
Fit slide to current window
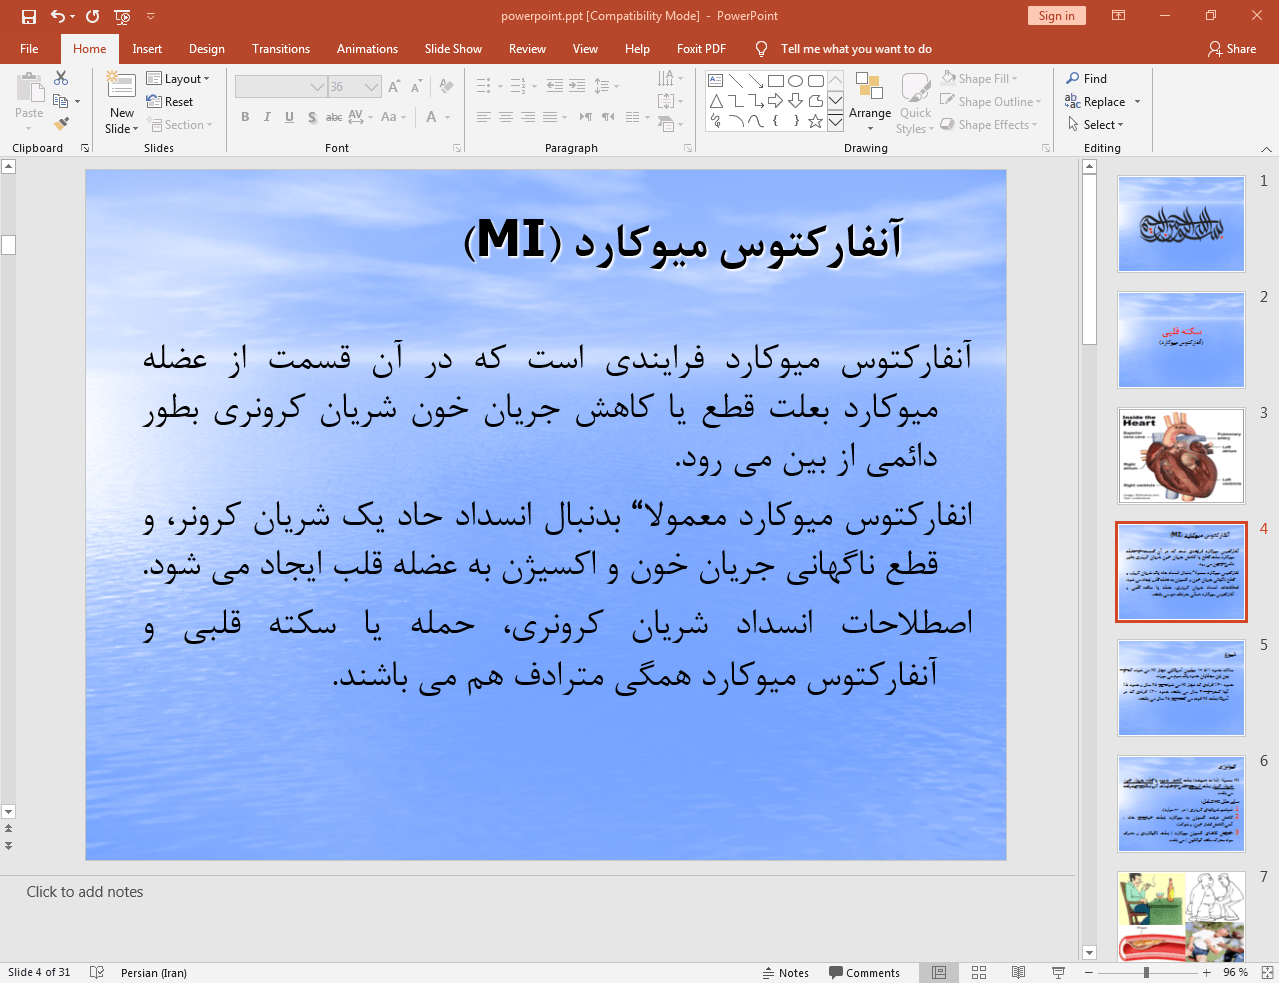click(x=1267, y=972)
